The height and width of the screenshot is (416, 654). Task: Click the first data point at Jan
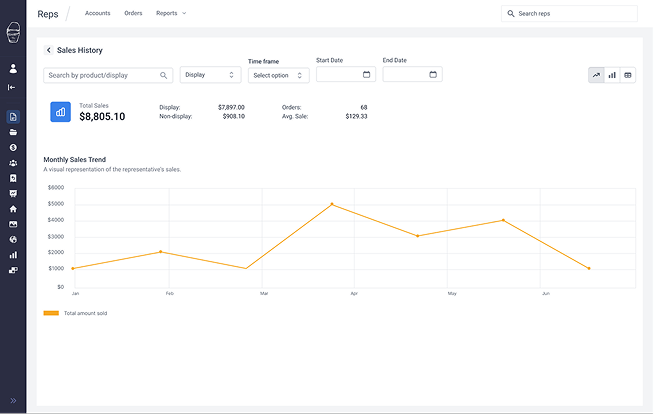click(x=73, y=268)
